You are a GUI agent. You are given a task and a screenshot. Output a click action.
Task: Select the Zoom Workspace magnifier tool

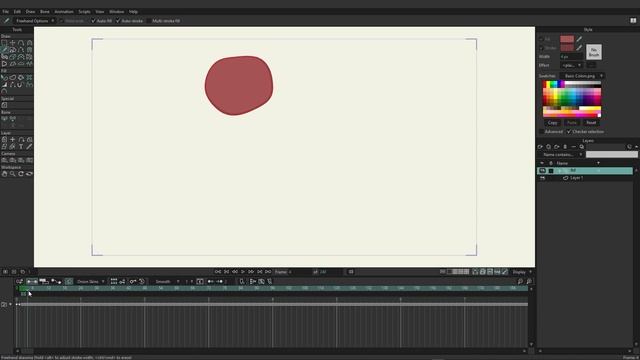[13, 174]
